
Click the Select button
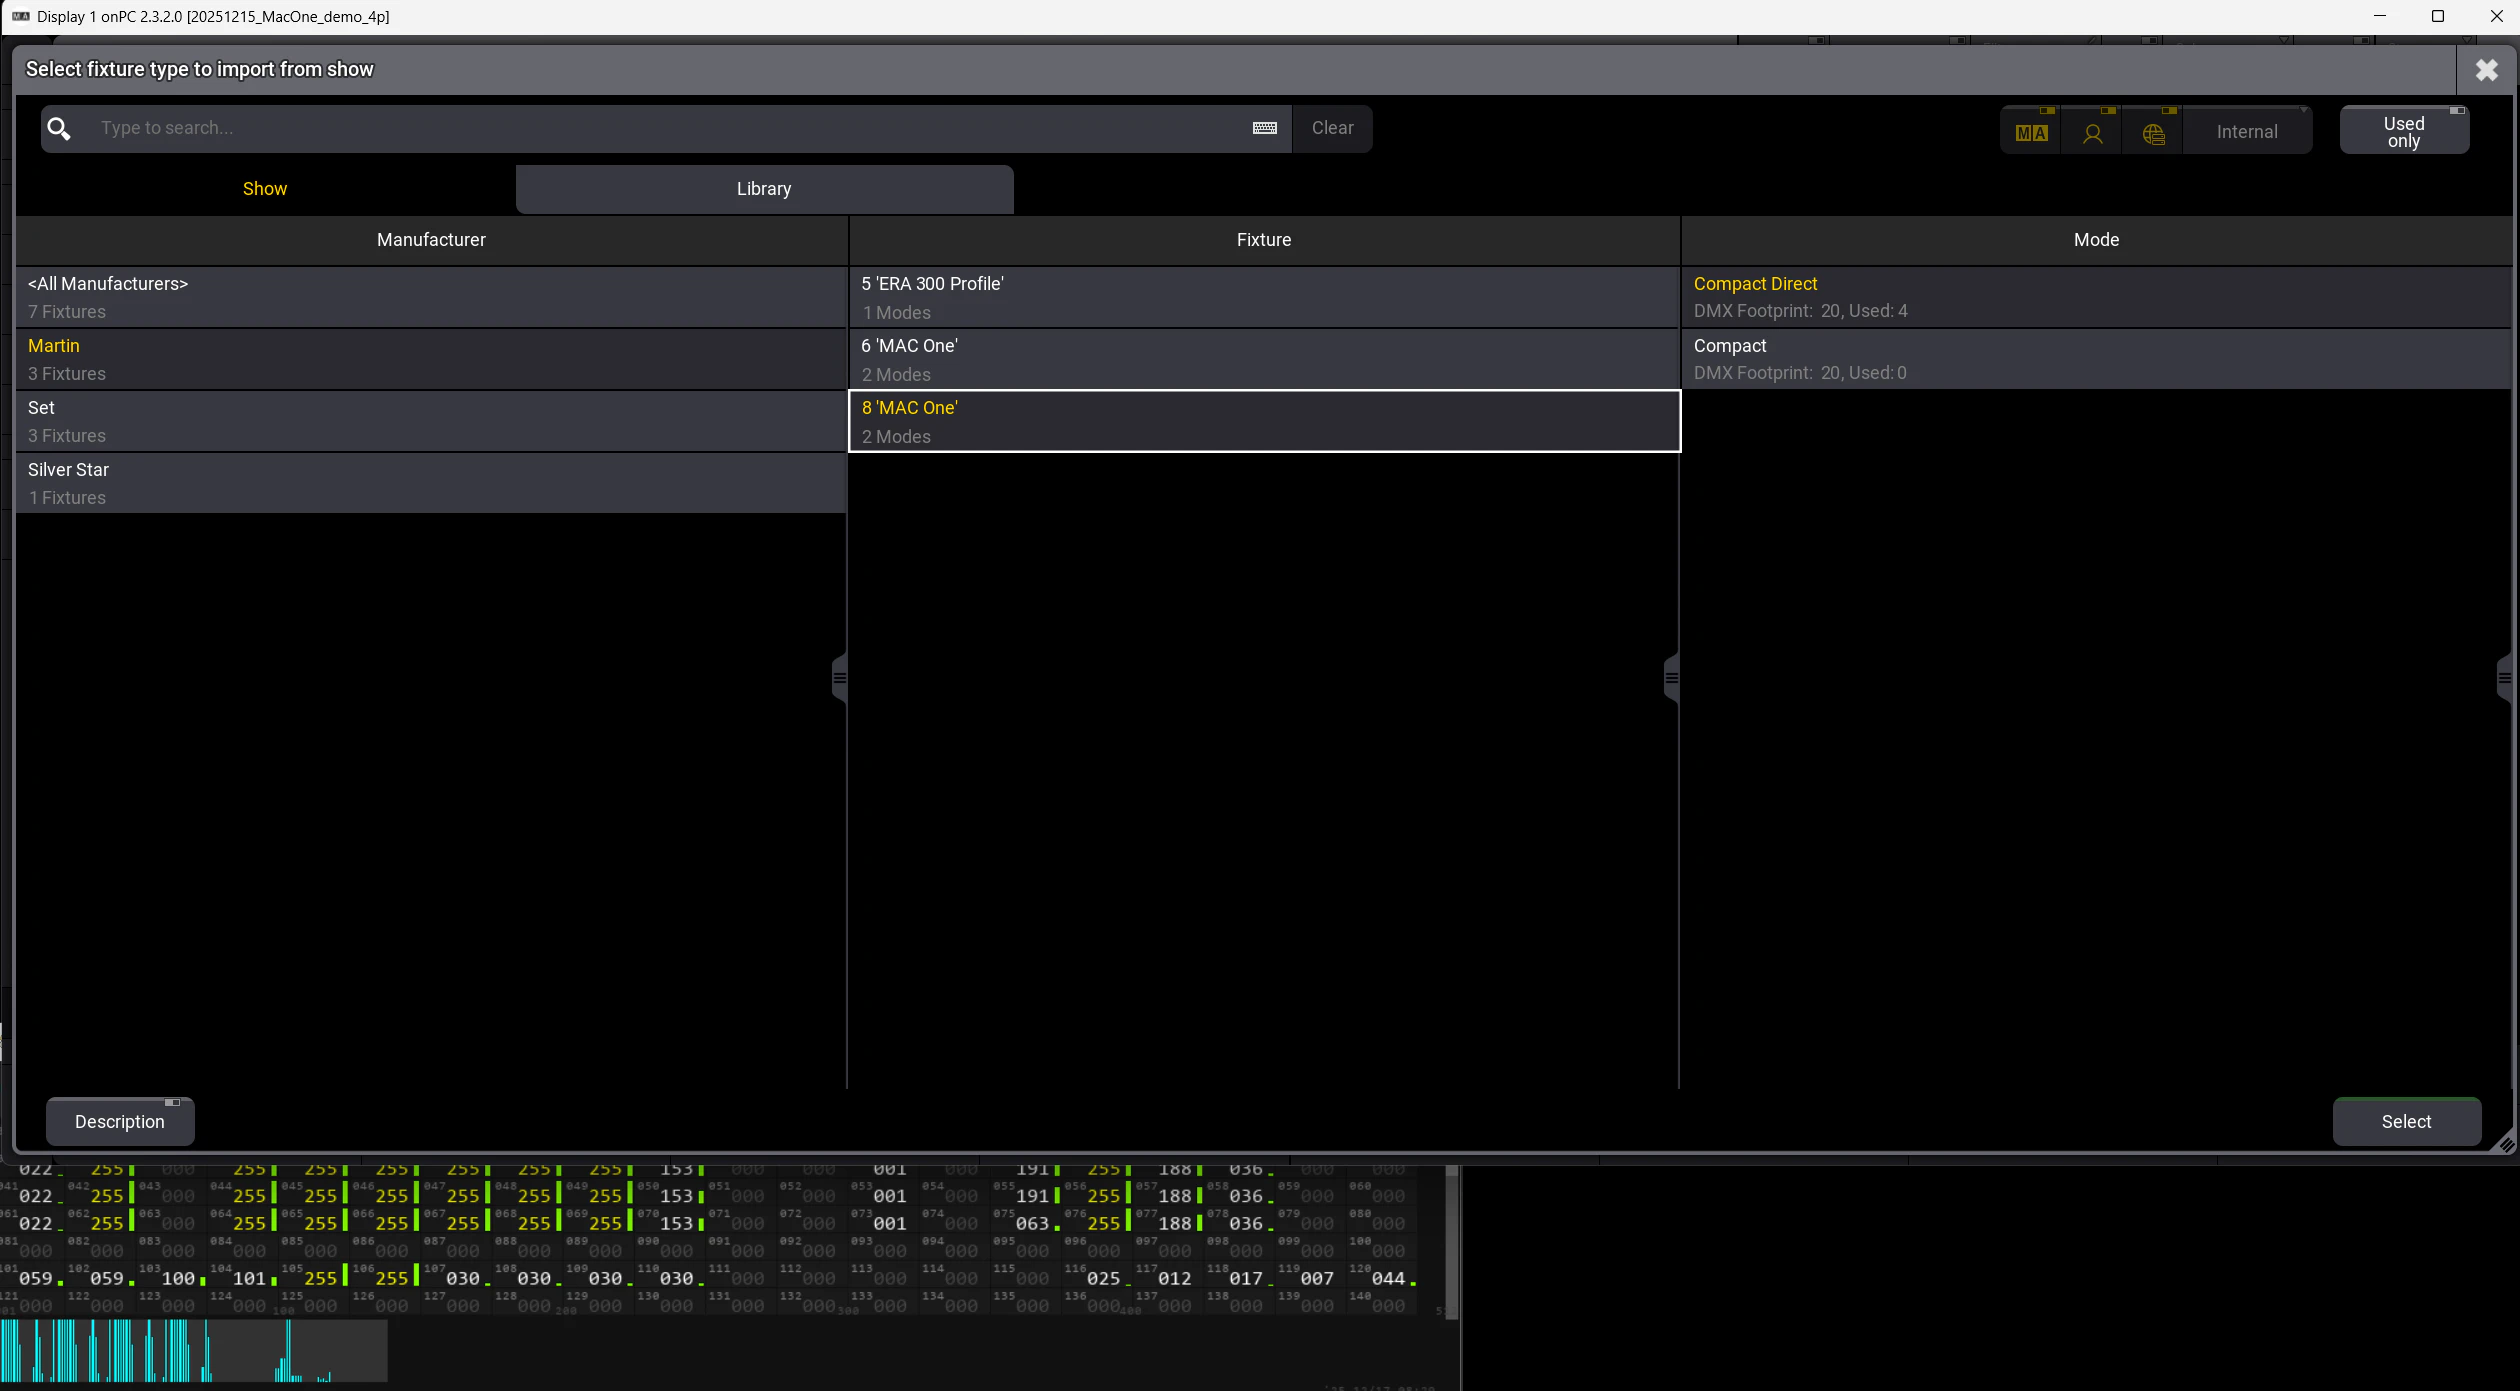coord(2406,1121)
